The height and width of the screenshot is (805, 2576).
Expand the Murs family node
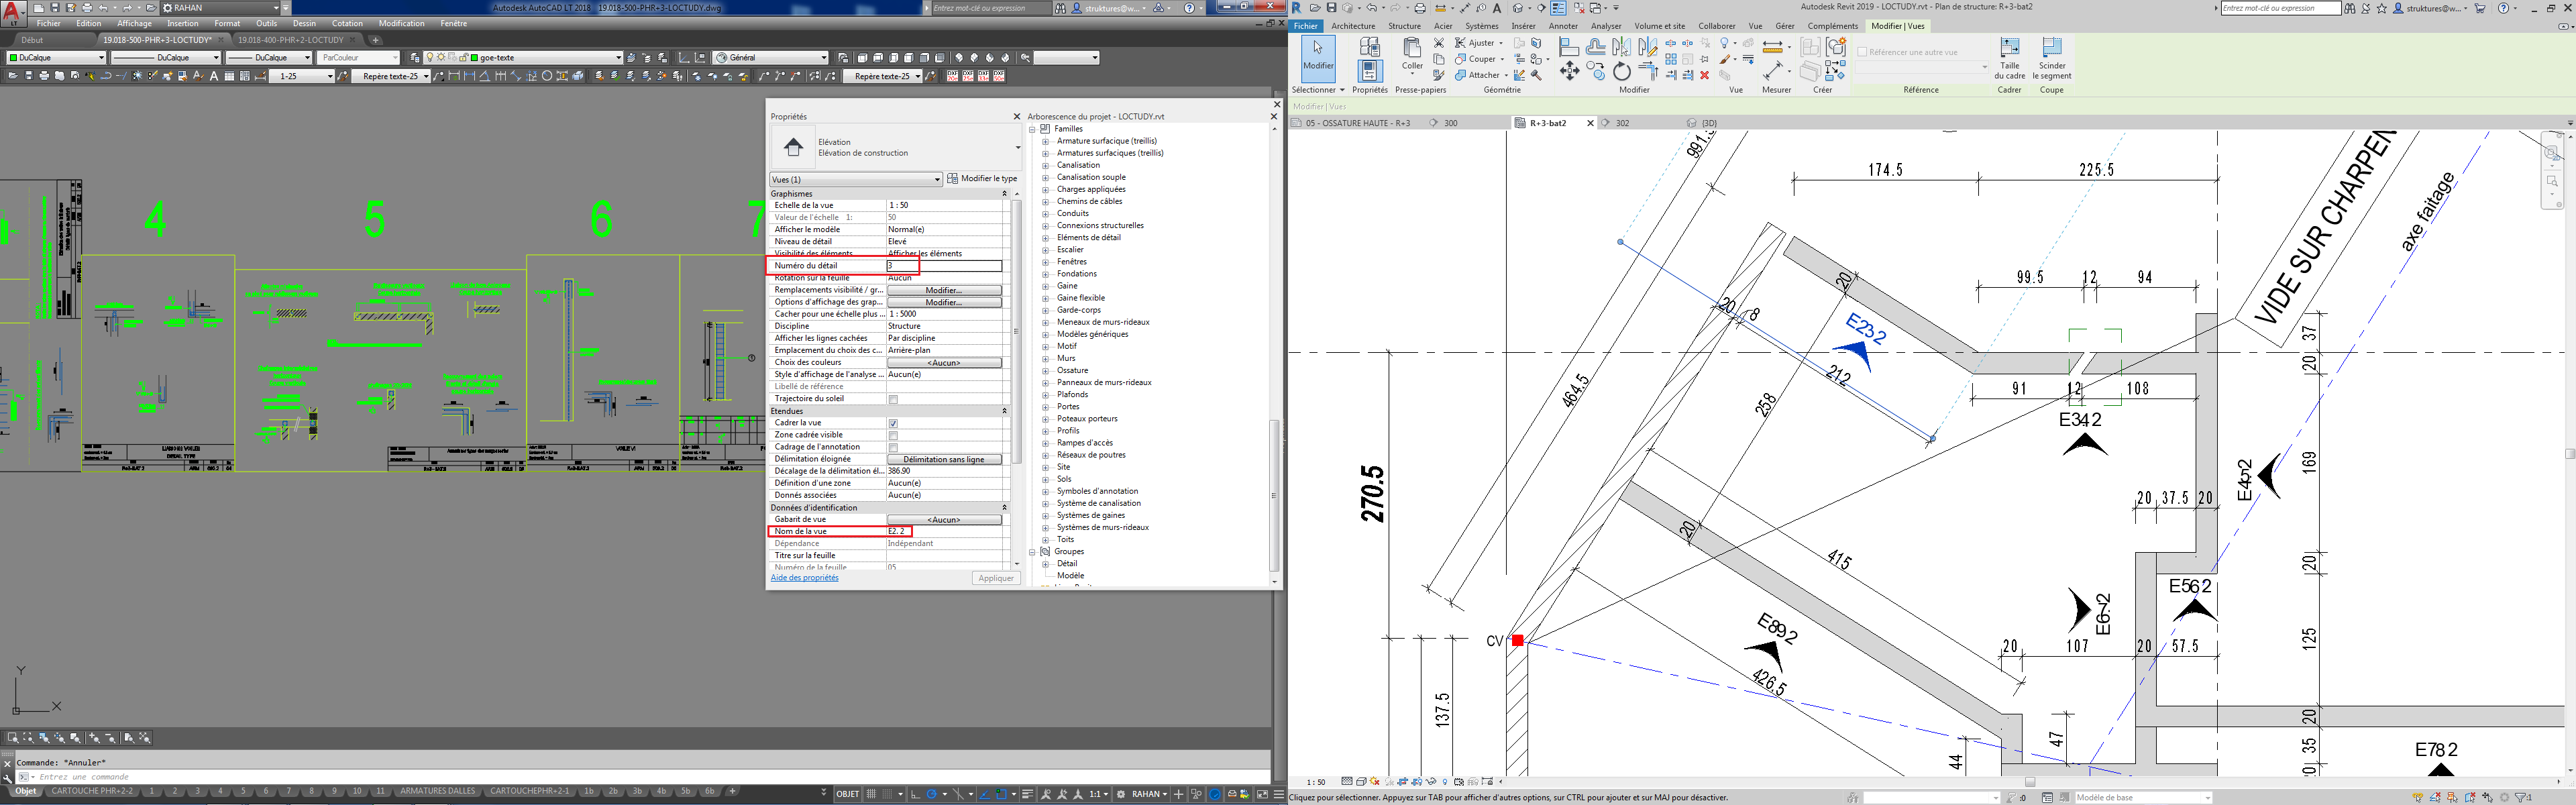(x=1045, y=358)
